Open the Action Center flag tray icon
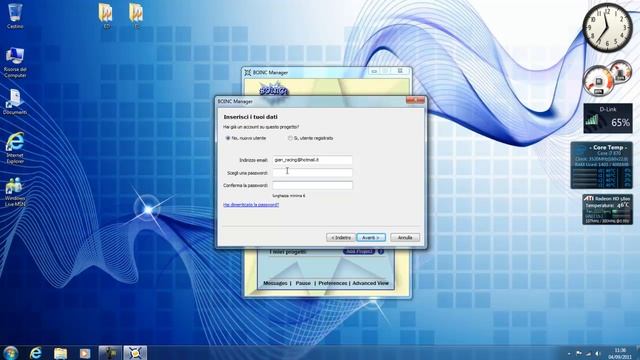 [579, 353]
